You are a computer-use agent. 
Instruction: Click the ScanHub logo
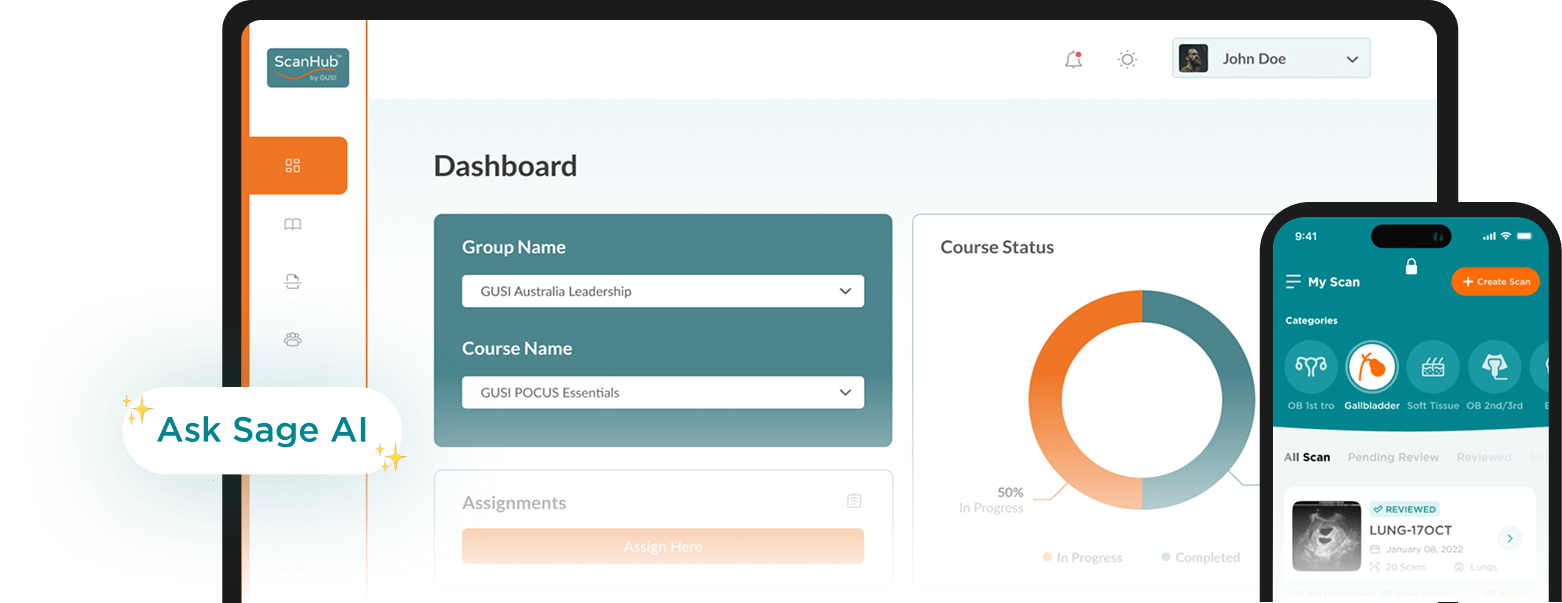point(308,68)
